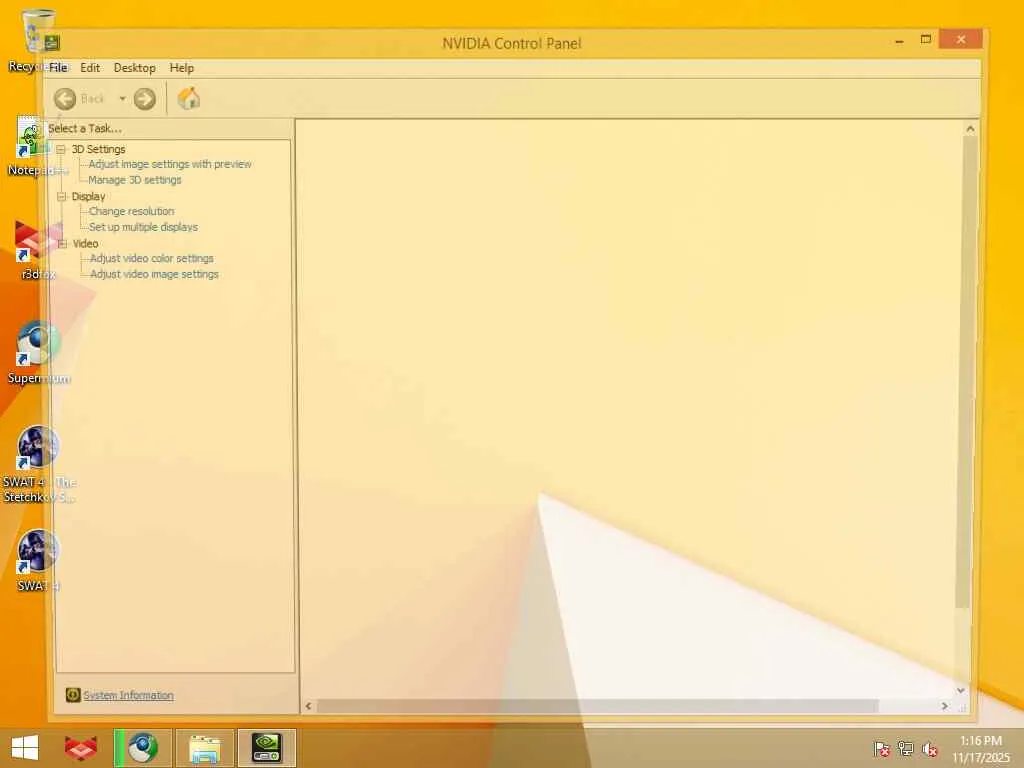Image resolution: width=1024 pixels, height=768 pixels.
Task: Open Manage 3D settings
Action: [135, 180]
